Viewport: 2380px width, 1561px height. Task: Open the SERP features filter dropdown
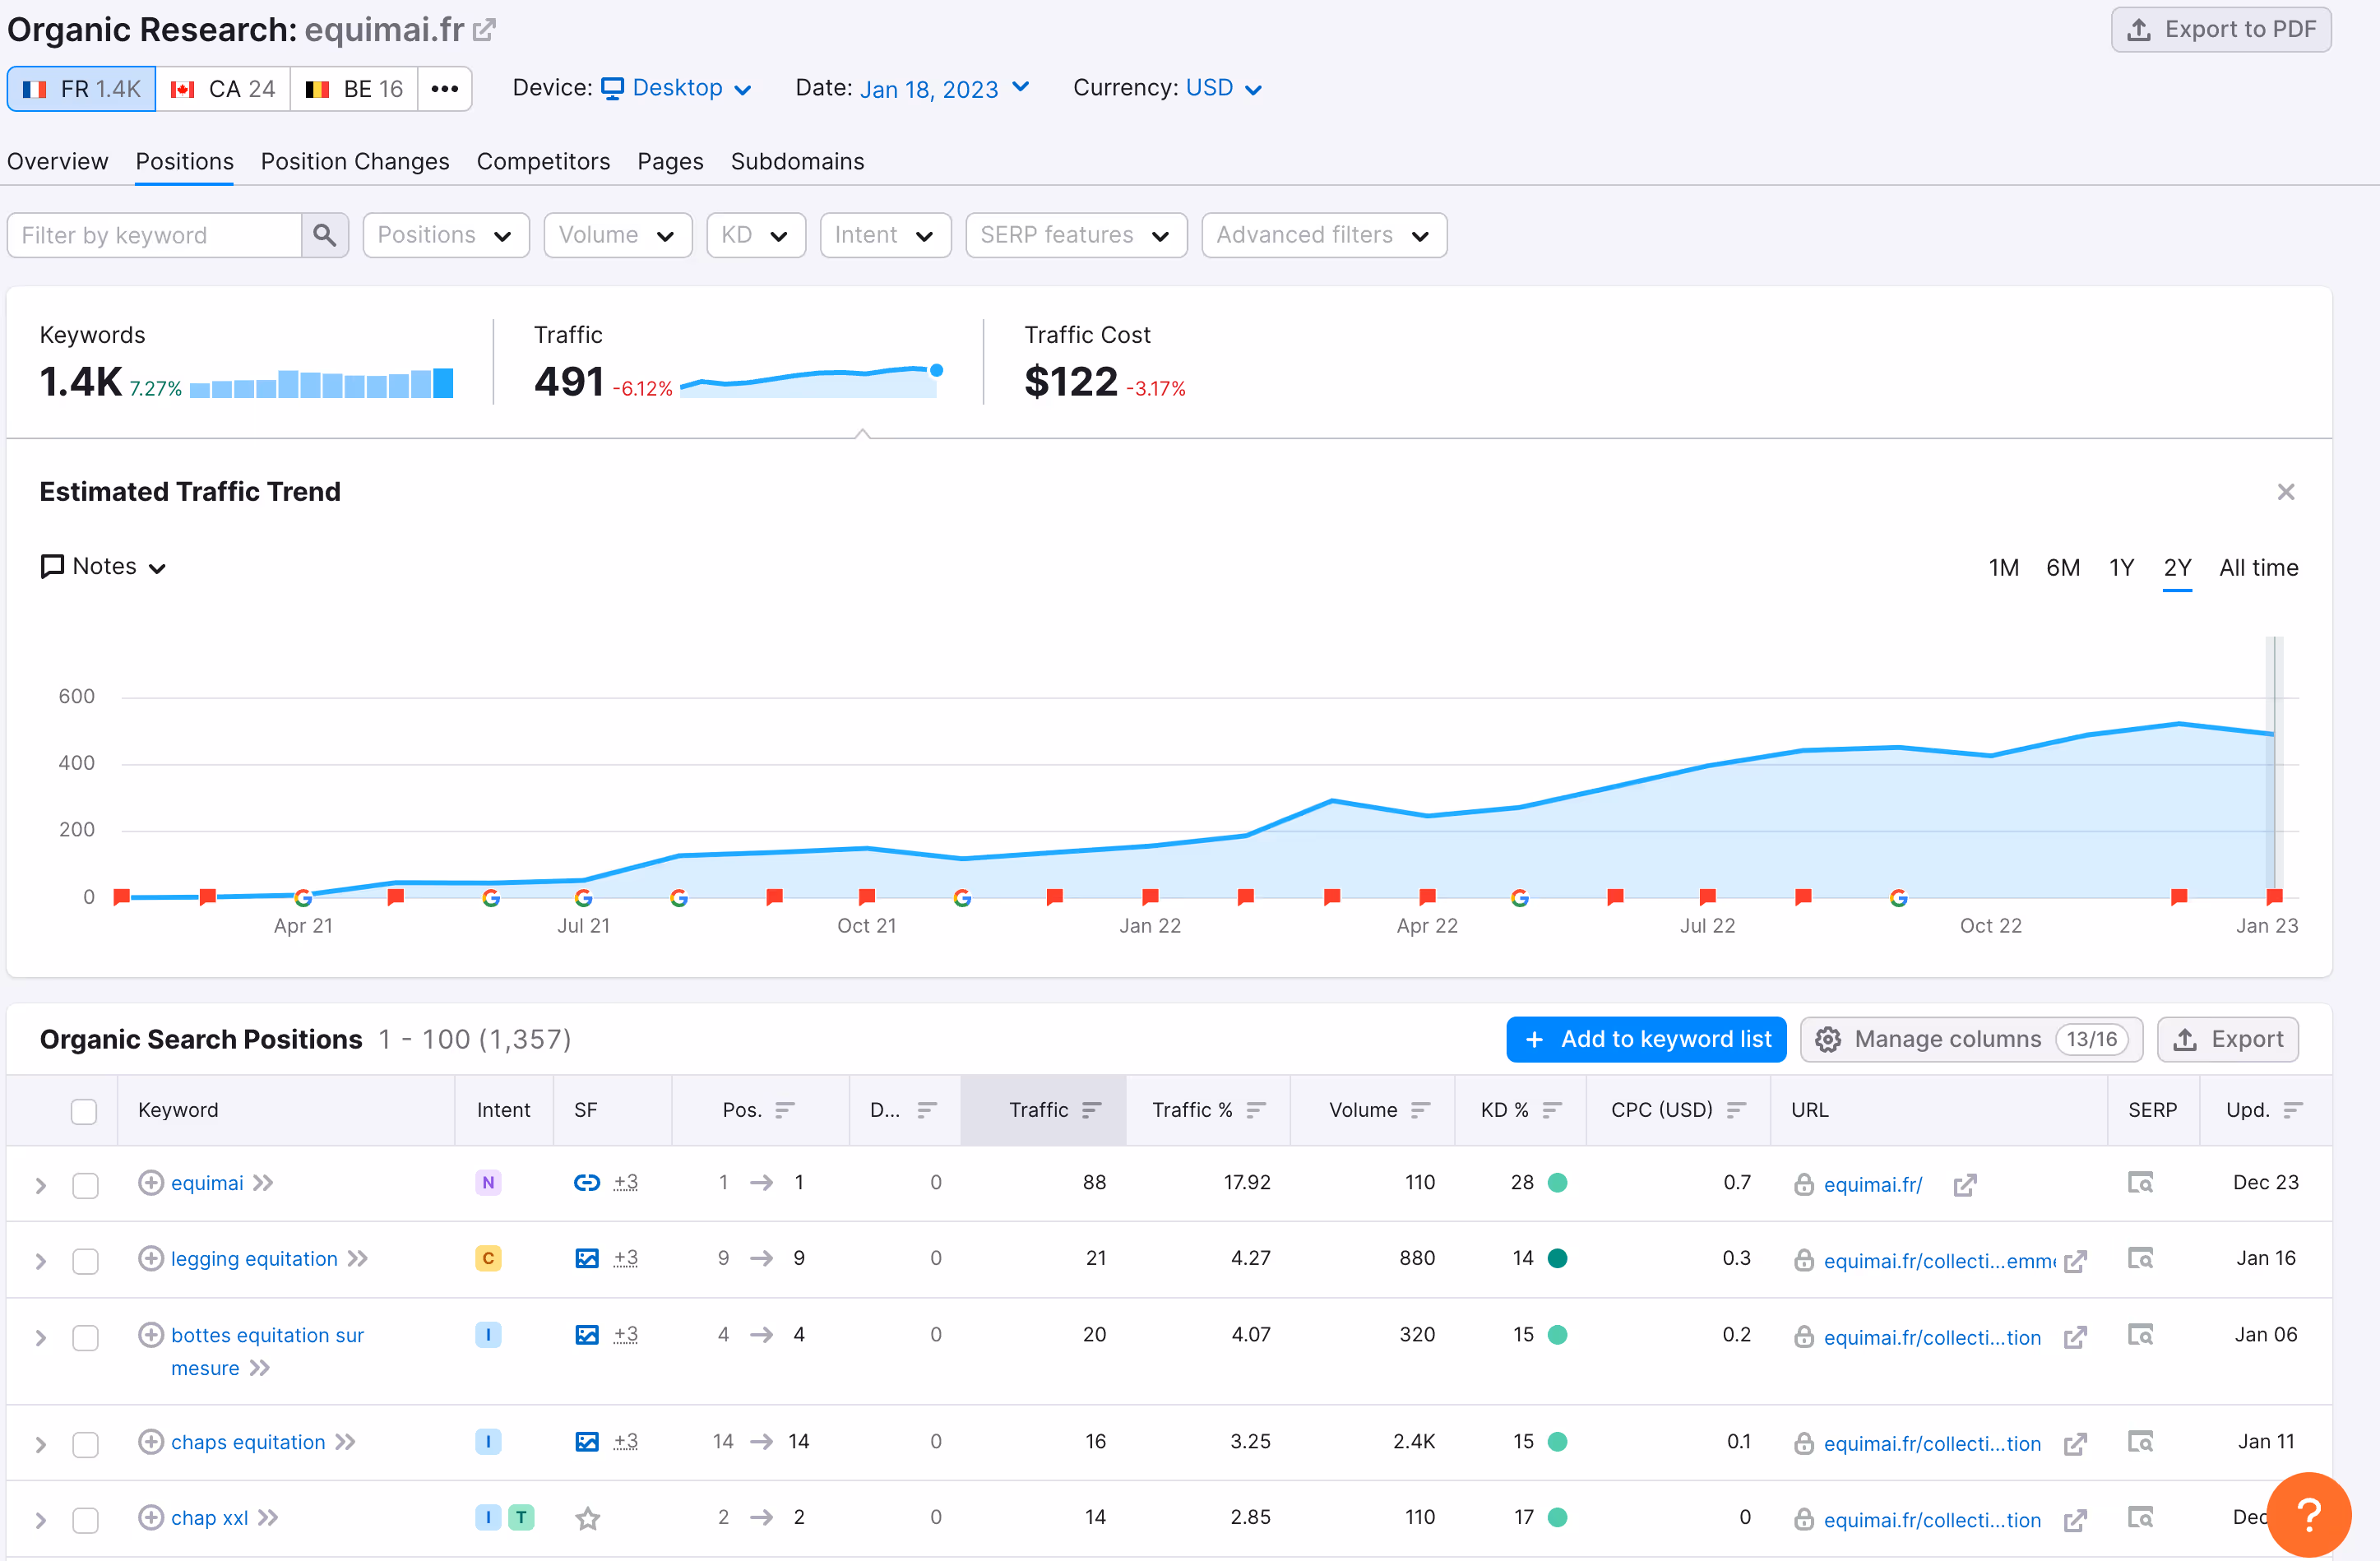coord(1075,235)
